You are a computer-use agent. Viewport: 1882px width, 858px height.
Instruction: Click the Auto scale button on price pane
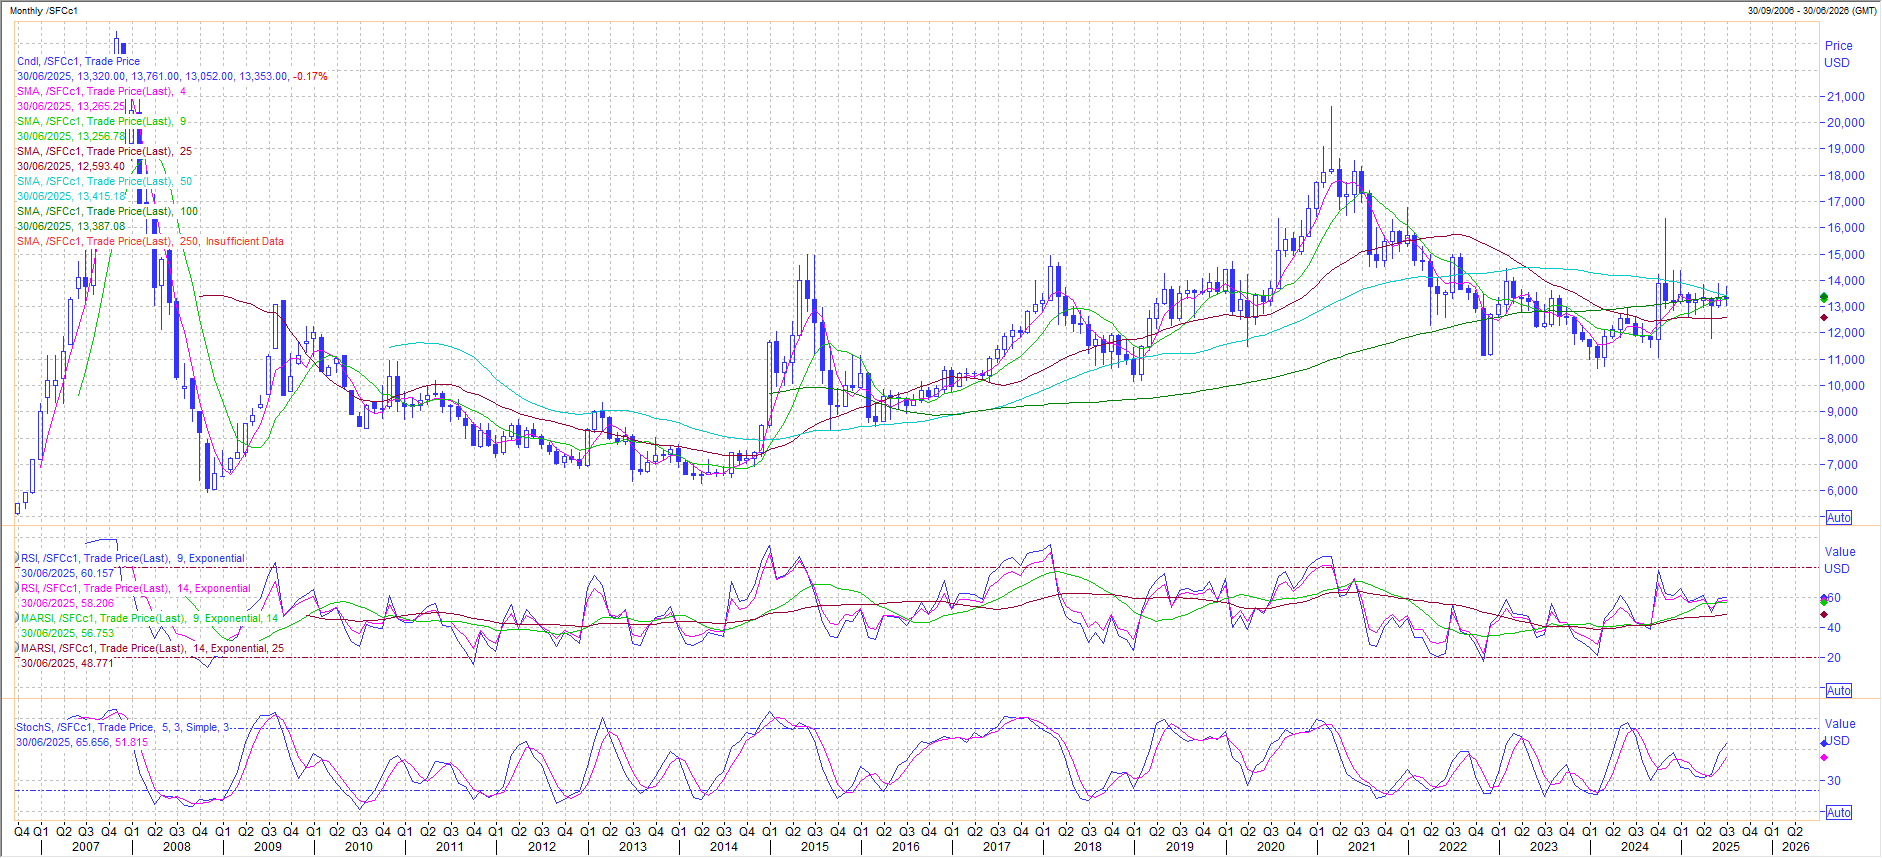[1839, 518]
